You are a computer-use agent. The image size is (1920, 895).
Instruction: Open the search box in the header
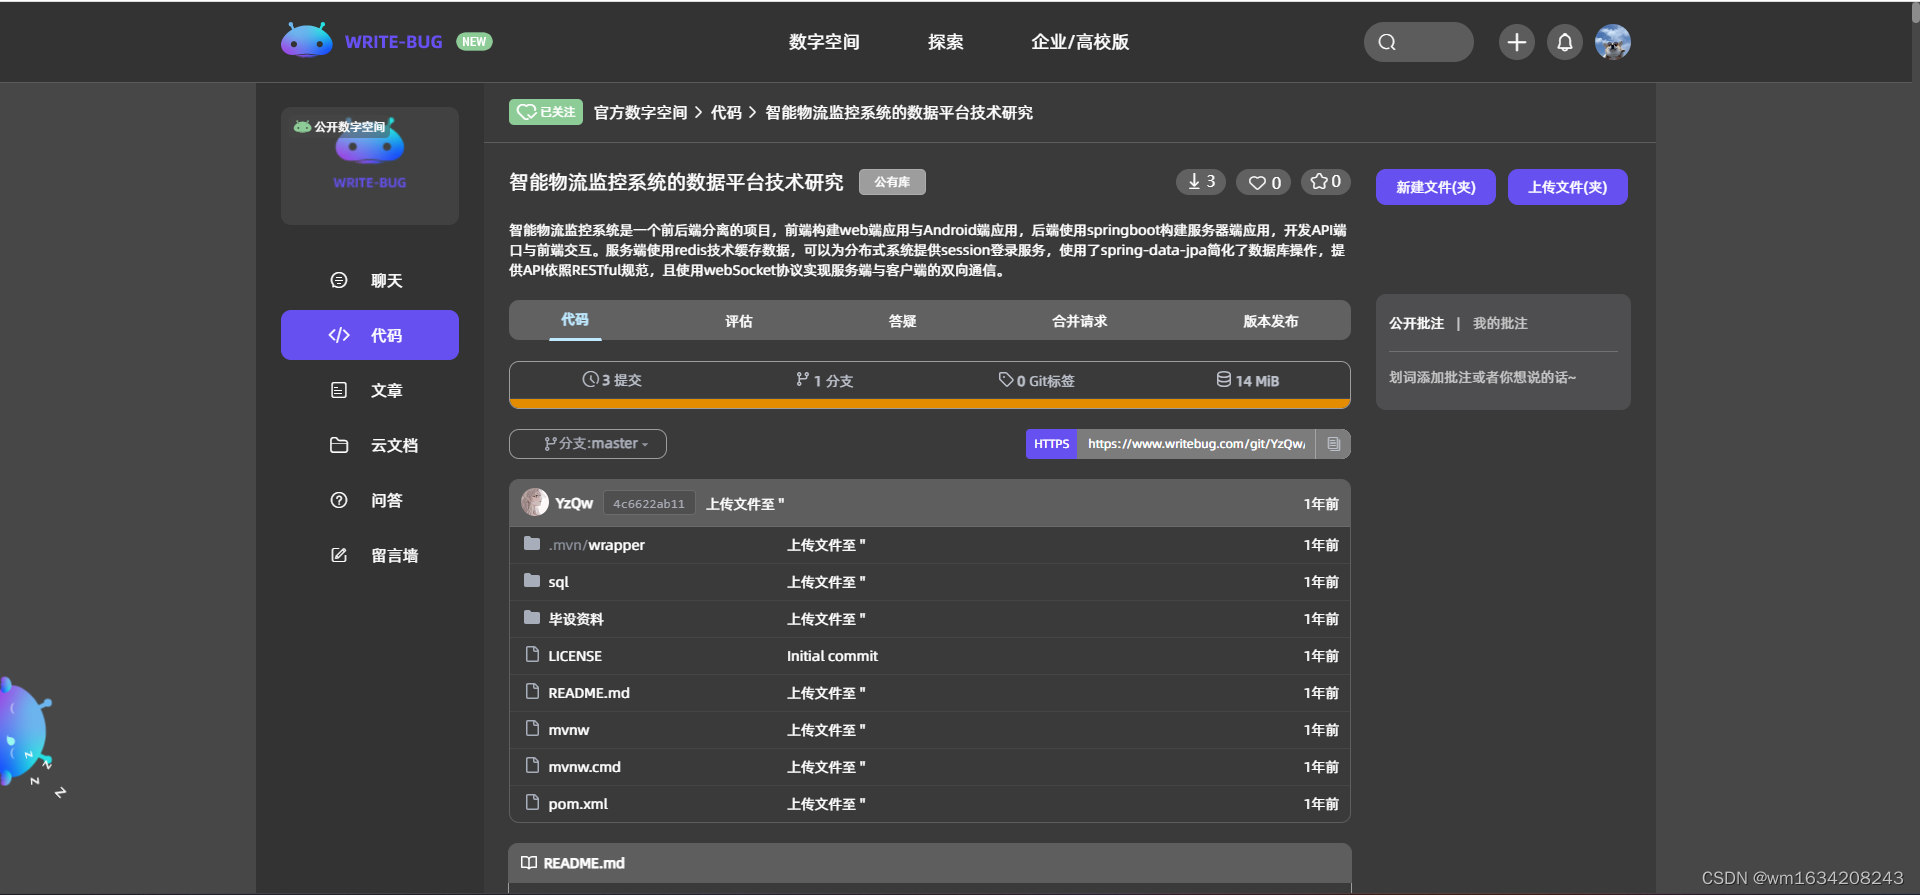click(x=1418, y=42)
